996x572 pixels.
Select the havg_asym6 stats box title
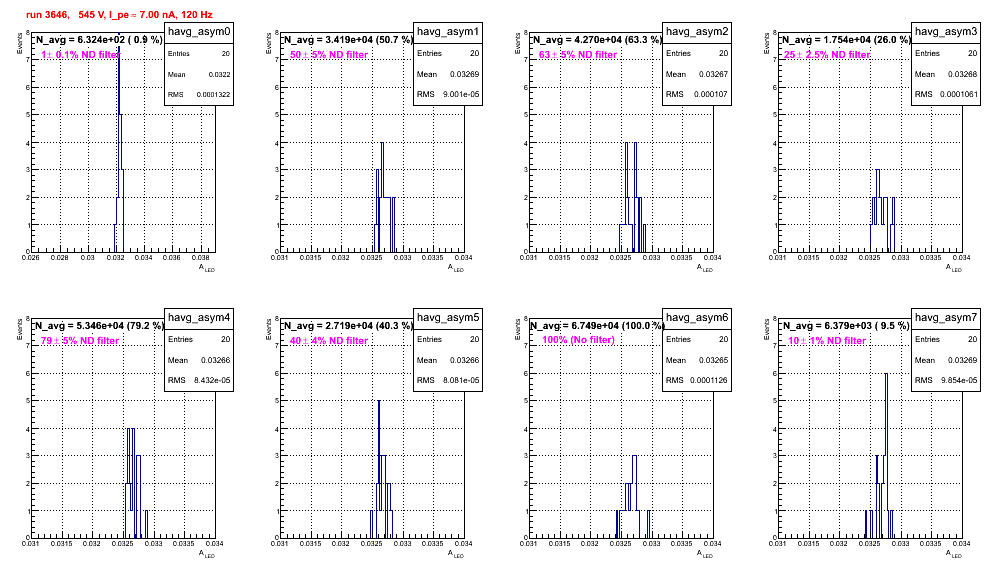[697, 317]
